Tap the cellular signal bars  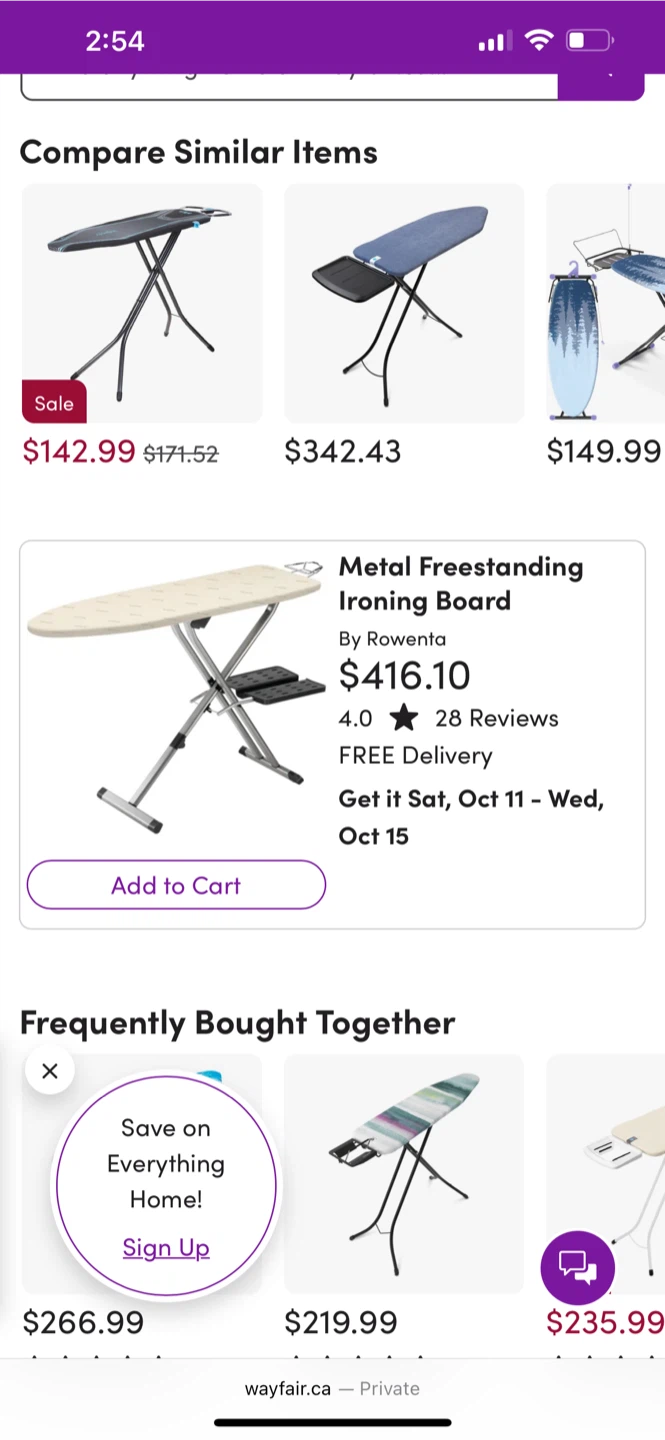[x=493, y=41]
